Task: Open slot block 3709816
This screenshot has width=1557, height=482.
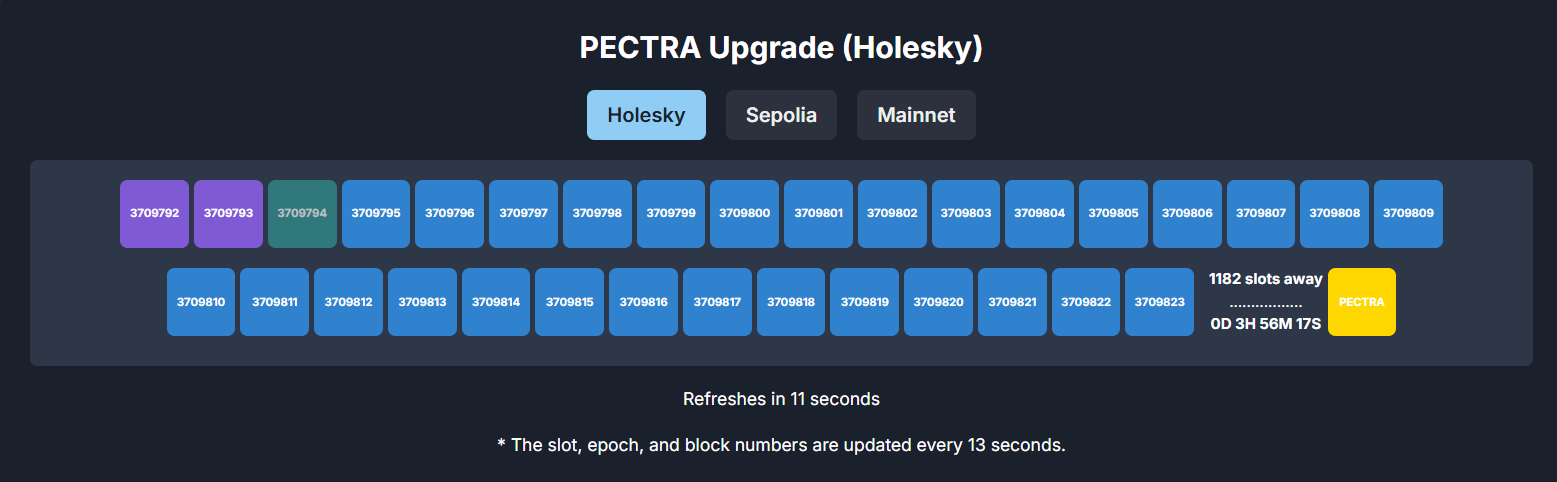Action: 643,302
